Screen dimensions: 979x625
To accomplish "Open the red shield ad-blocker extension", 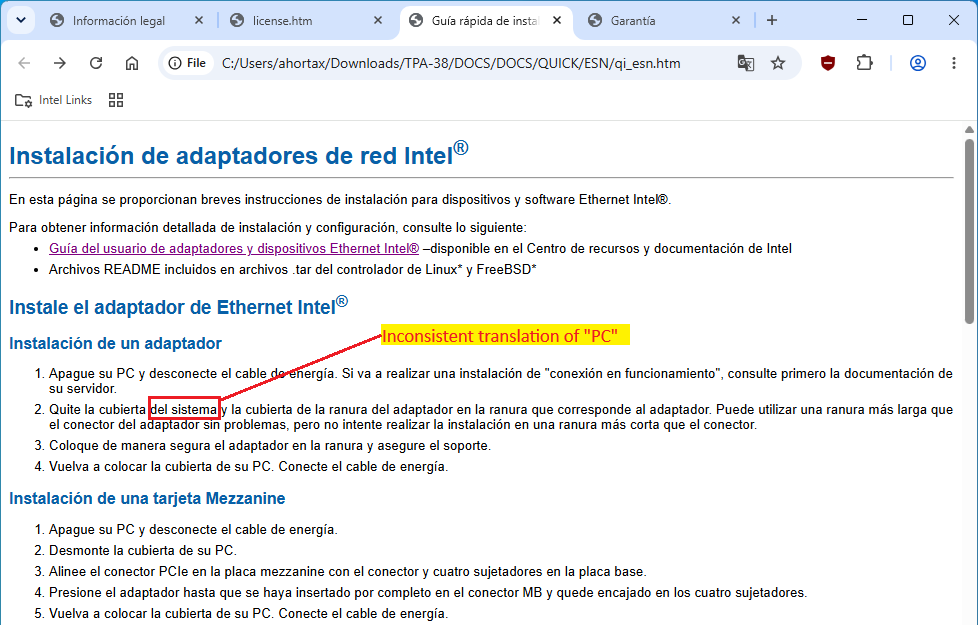I will coord(828,63).
